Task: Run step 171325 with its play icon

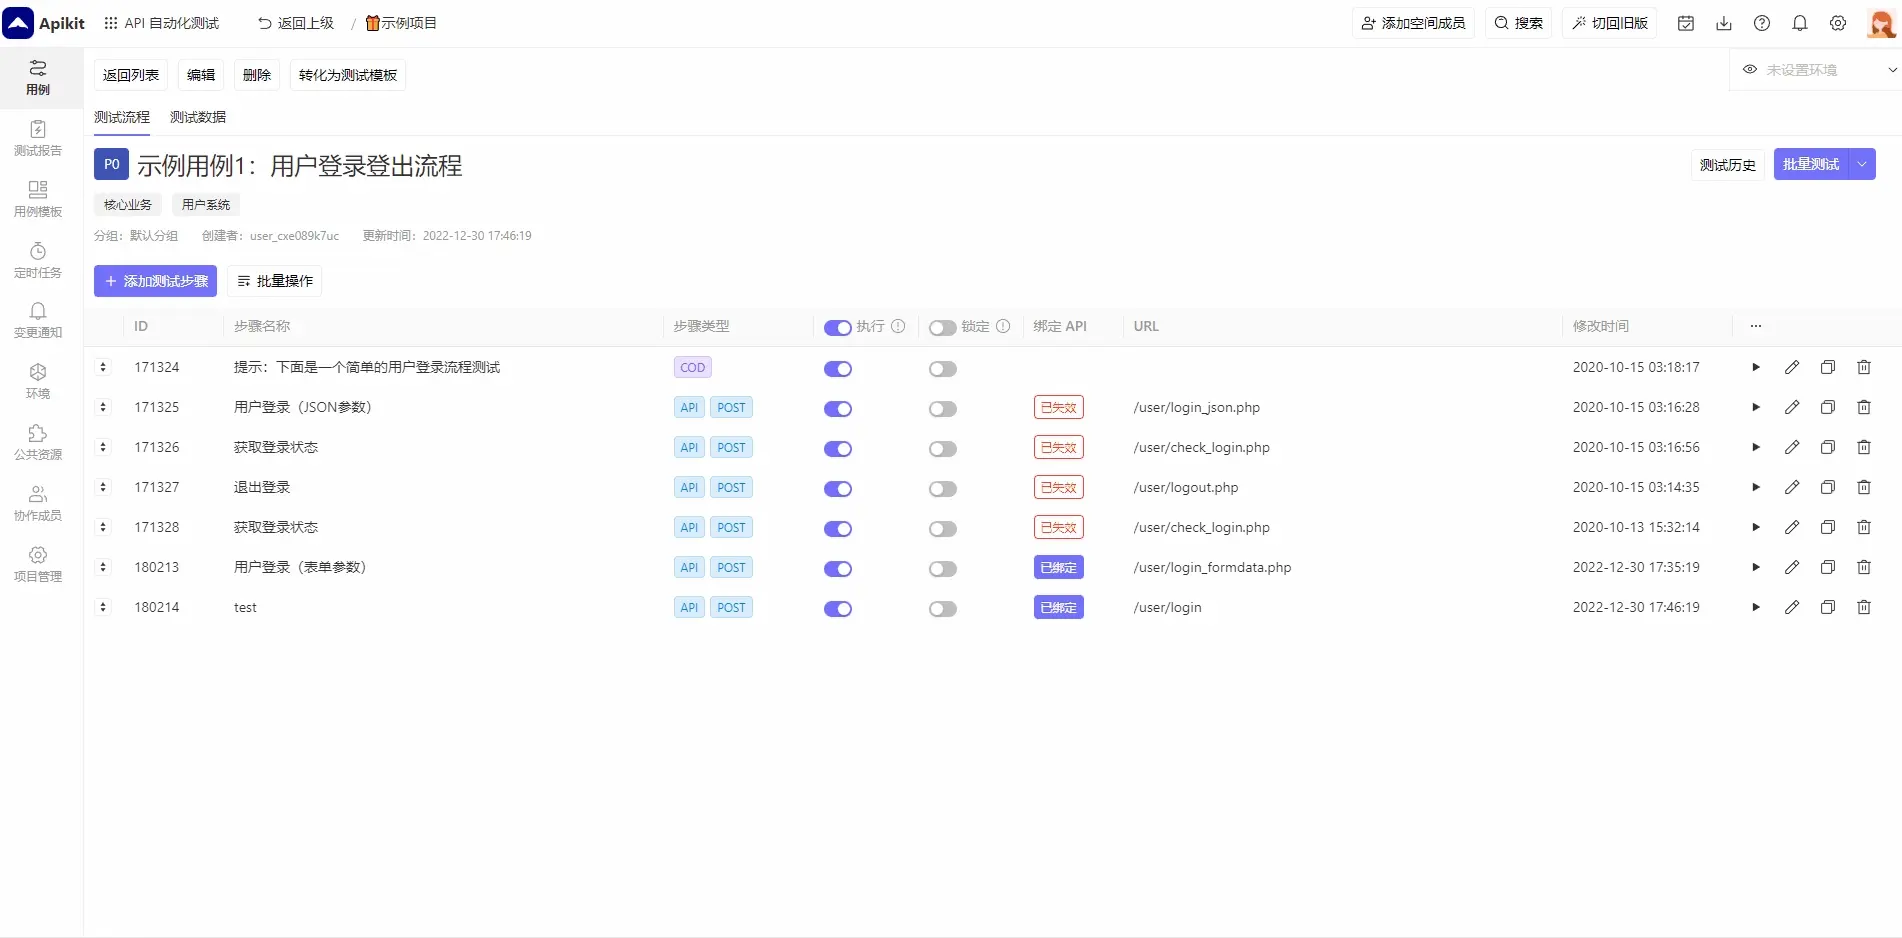Action: pos(1755,407)
